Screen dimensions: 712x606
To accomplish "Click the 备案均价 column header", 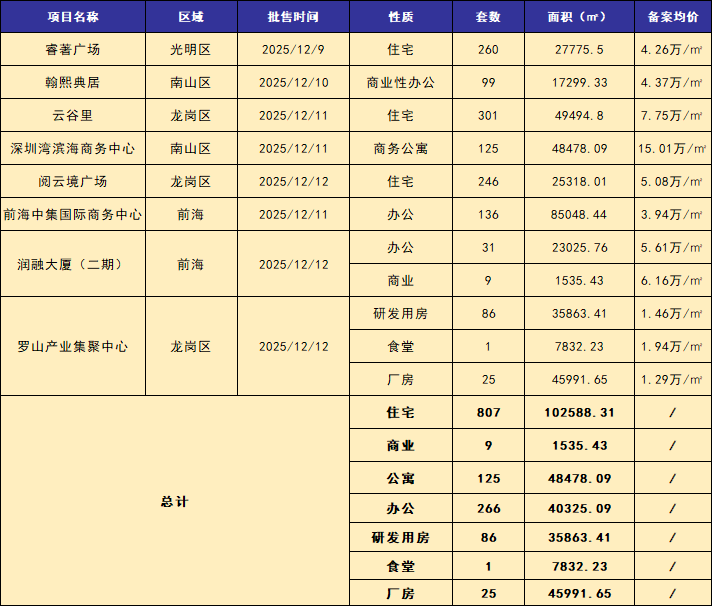I will point(673,17).
